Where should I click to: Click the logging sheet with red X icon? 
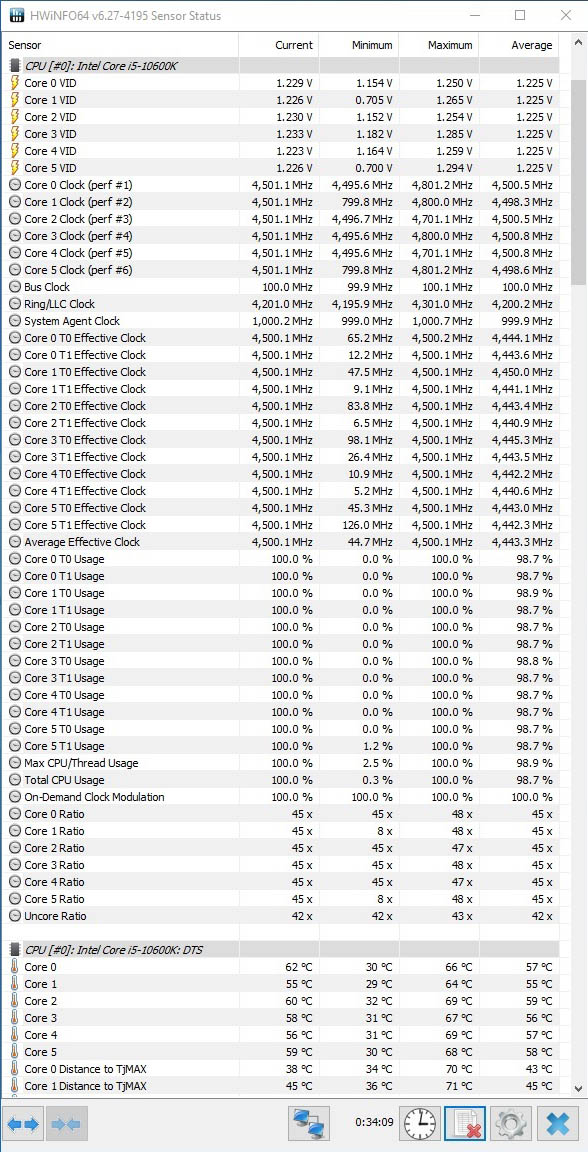(465, 1124)
